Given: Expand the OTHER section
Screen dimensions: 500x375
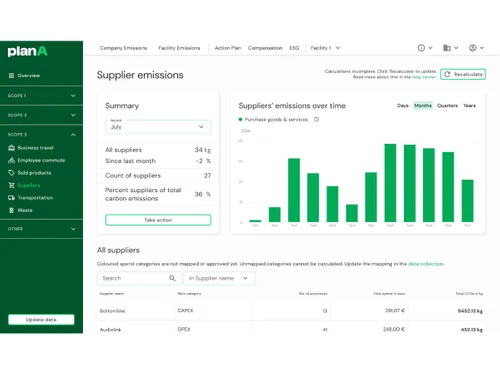Looking at the screenshot, I should coord(41,229).
